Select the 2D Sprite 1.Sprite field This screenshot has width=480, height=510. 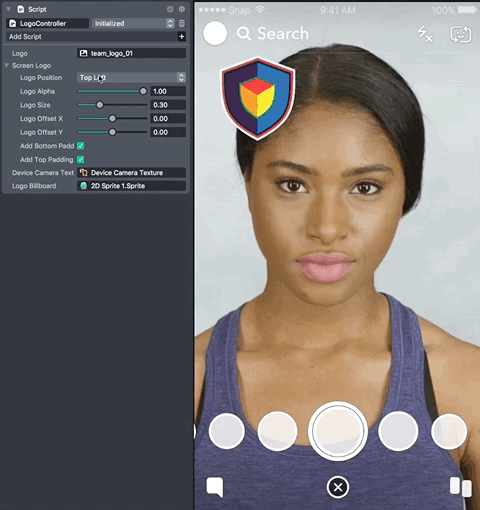pos(131,186)
